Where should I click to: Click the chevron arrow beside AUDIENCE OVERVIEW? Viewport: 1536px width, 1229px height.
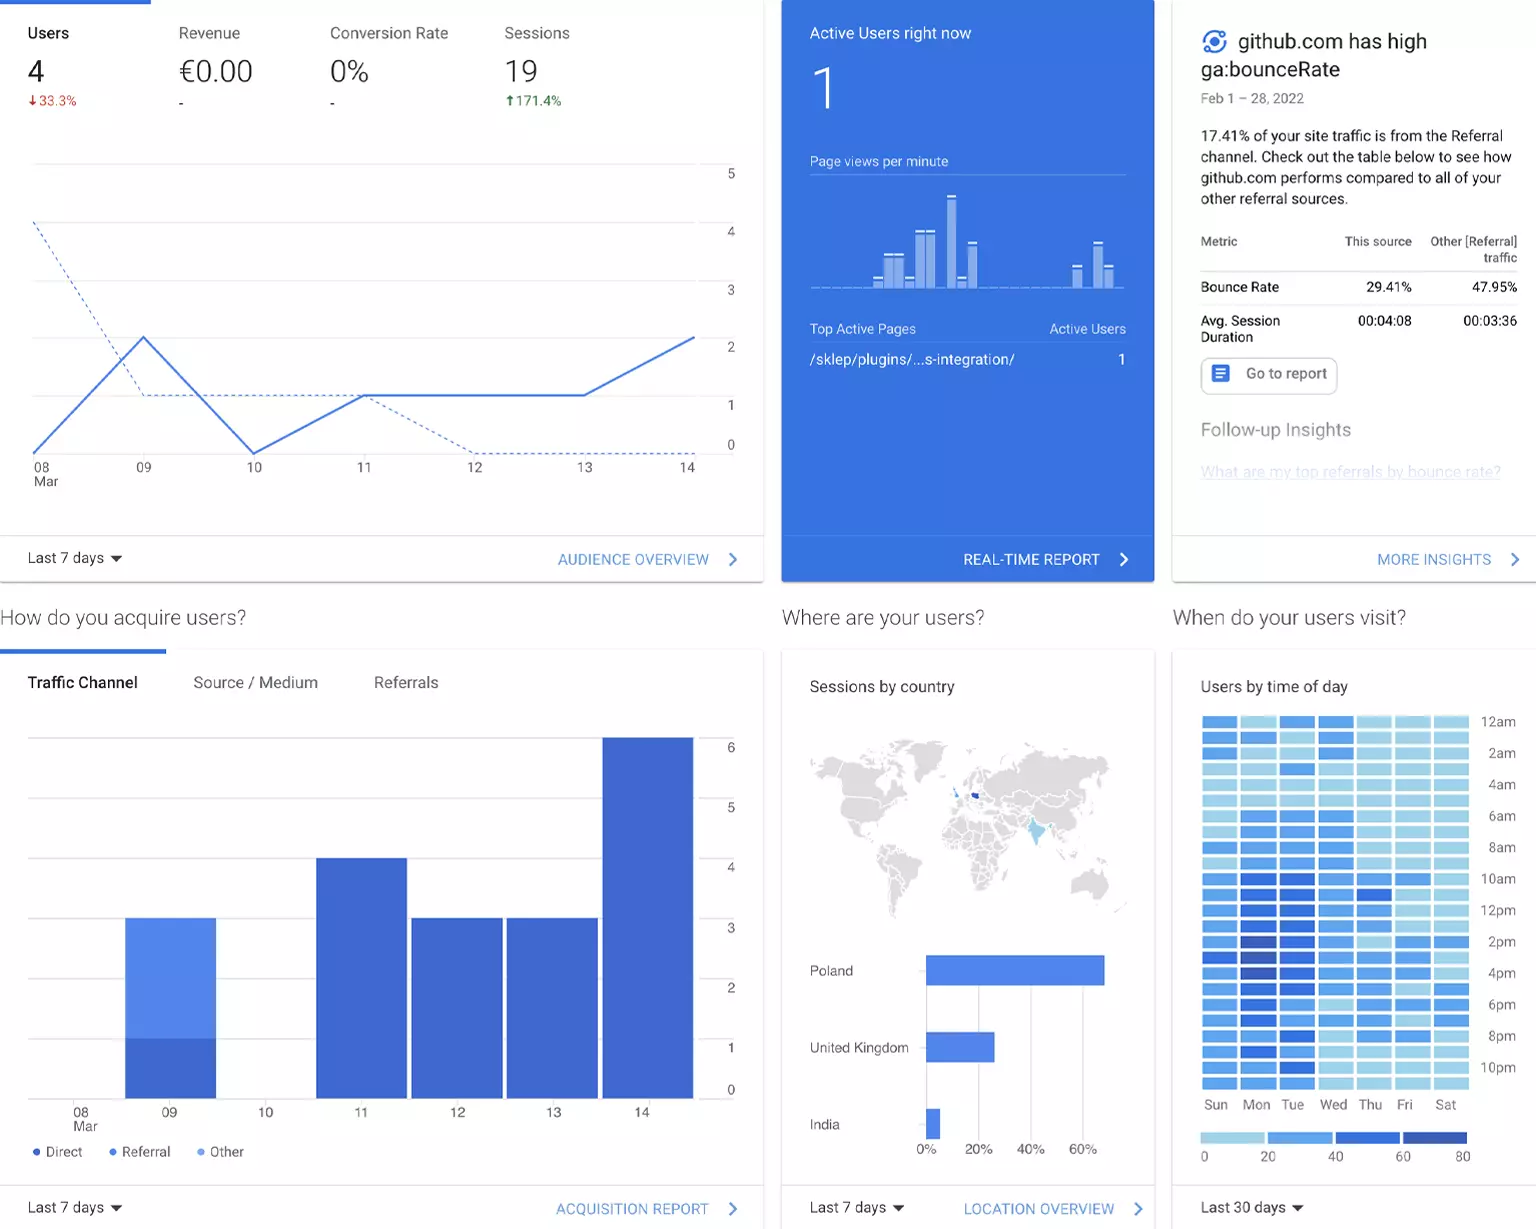(733, 559)
